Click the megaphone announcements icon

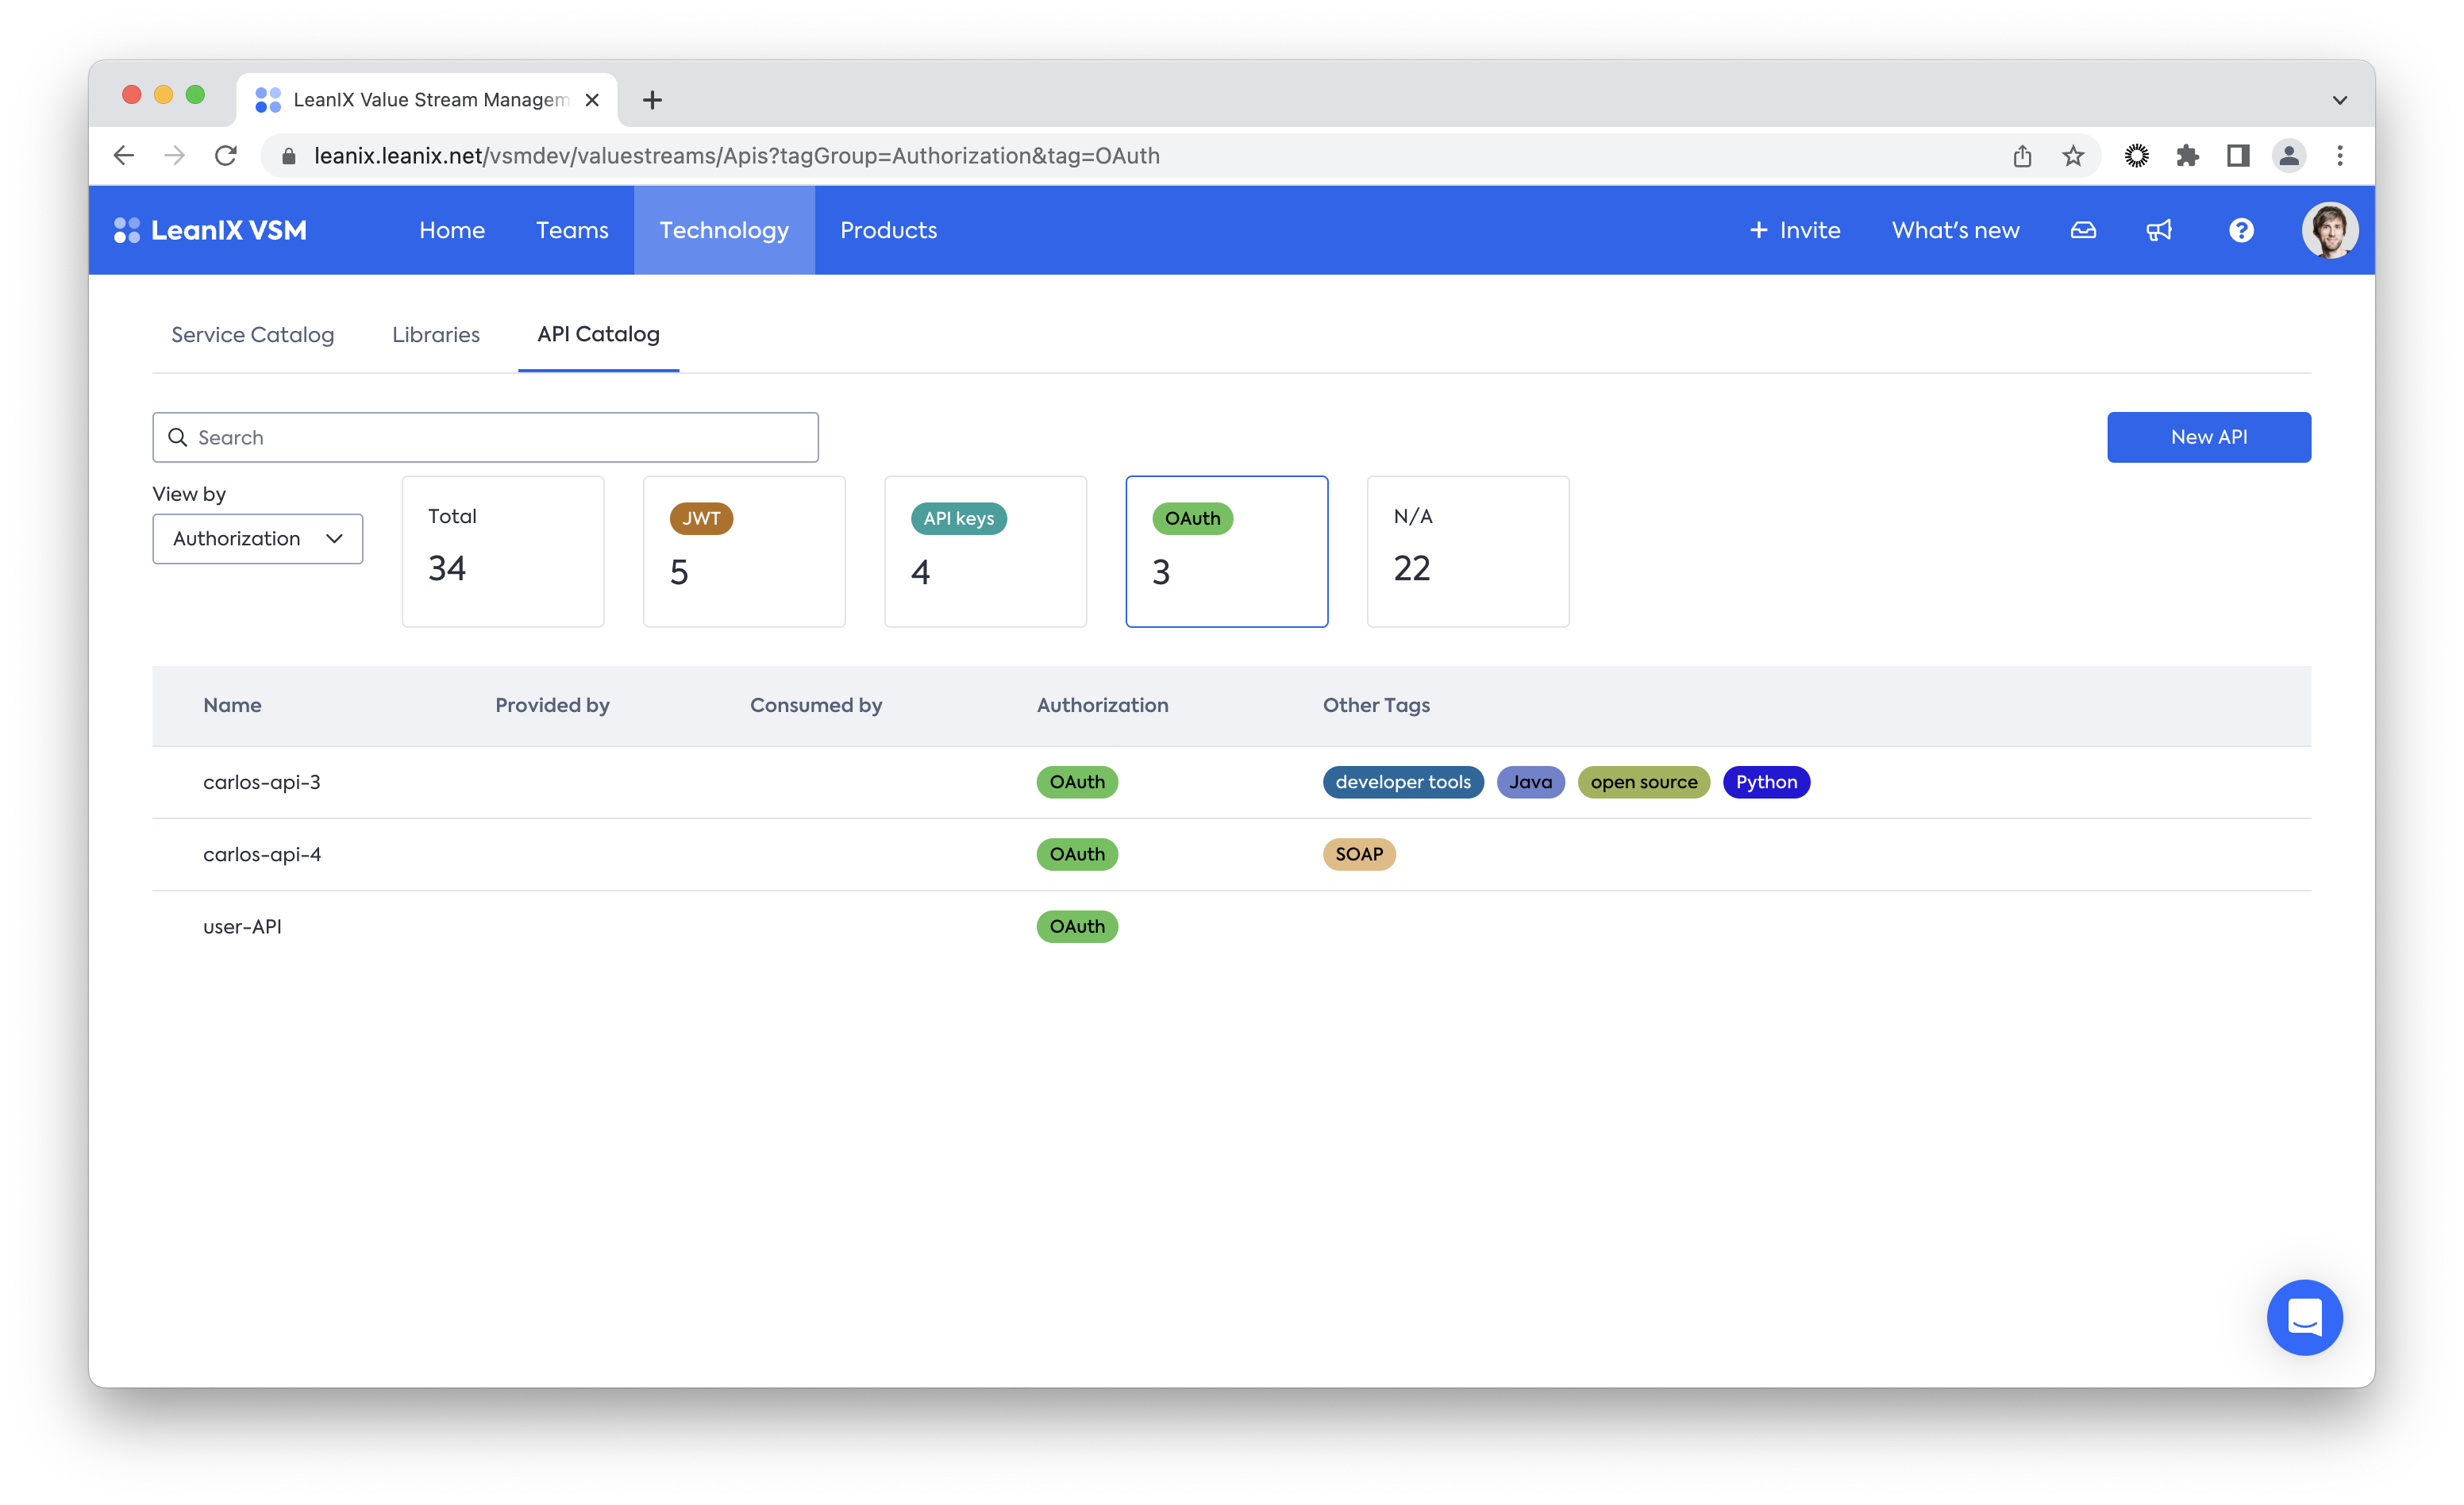click(x=2159, y=231)
